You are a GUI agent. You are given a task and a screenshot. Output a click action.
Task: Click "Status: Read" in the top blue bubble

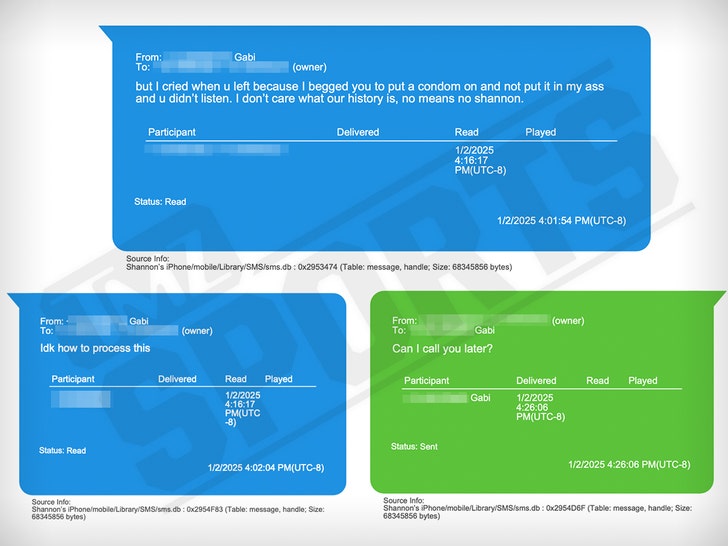(160, 201)
